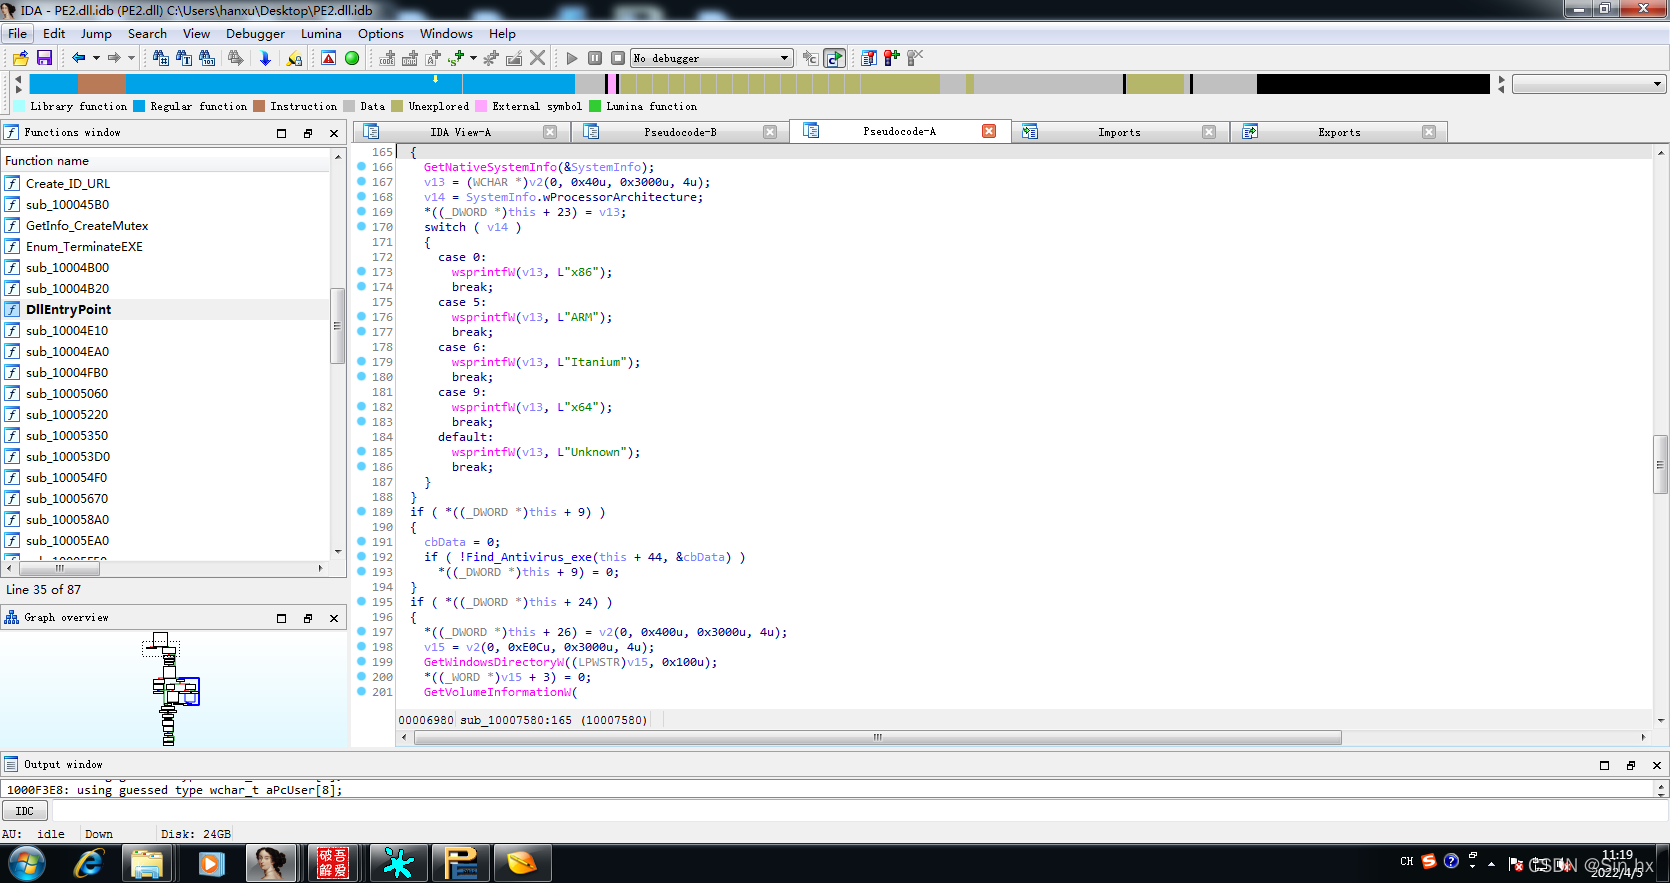The height and width of the screenshot is (883, 1670).
Task: Click the add breakpoint icon with green plus
Action: [892, 58]
